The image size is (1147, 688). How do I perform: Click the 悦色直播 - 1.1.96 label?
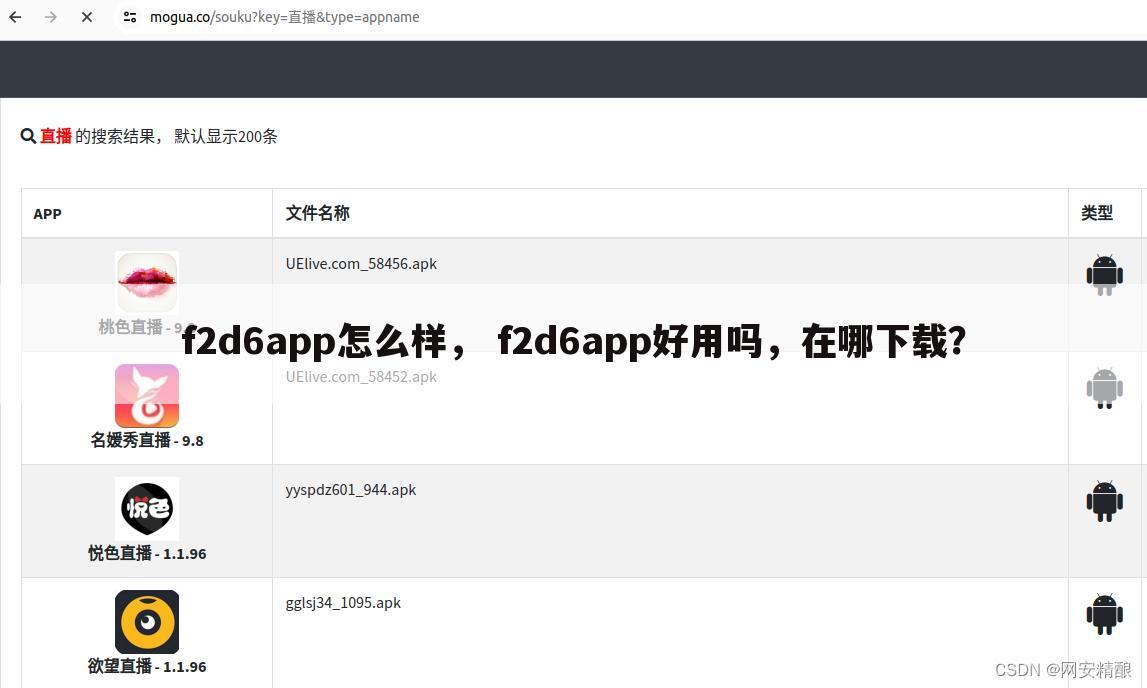coord(146,553)
